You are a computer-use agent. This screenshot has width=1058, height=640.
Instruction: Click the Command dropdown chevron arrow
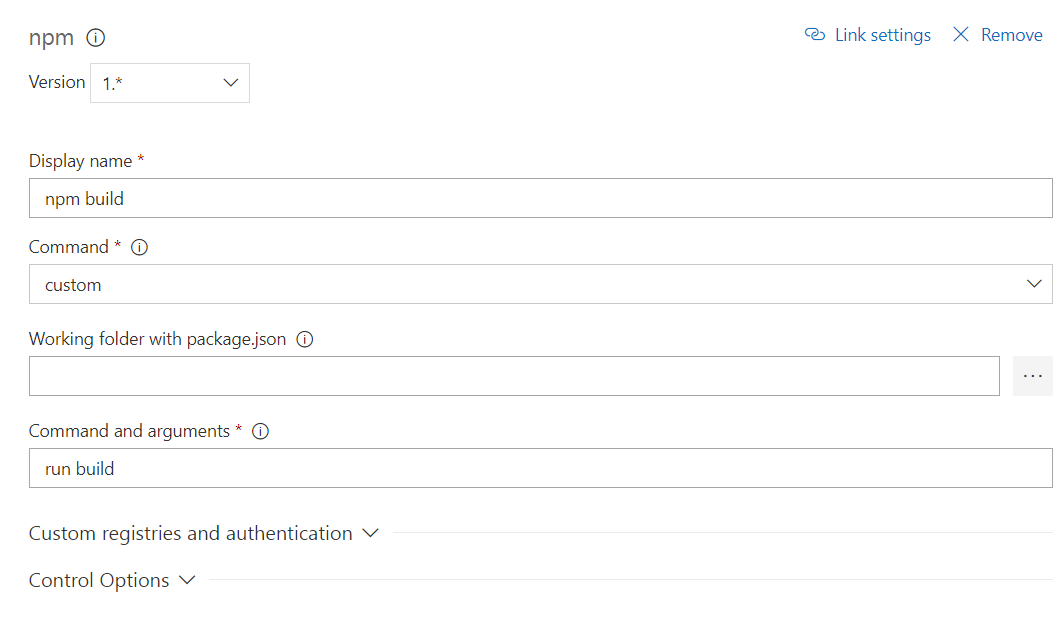tap(1035, 285)
